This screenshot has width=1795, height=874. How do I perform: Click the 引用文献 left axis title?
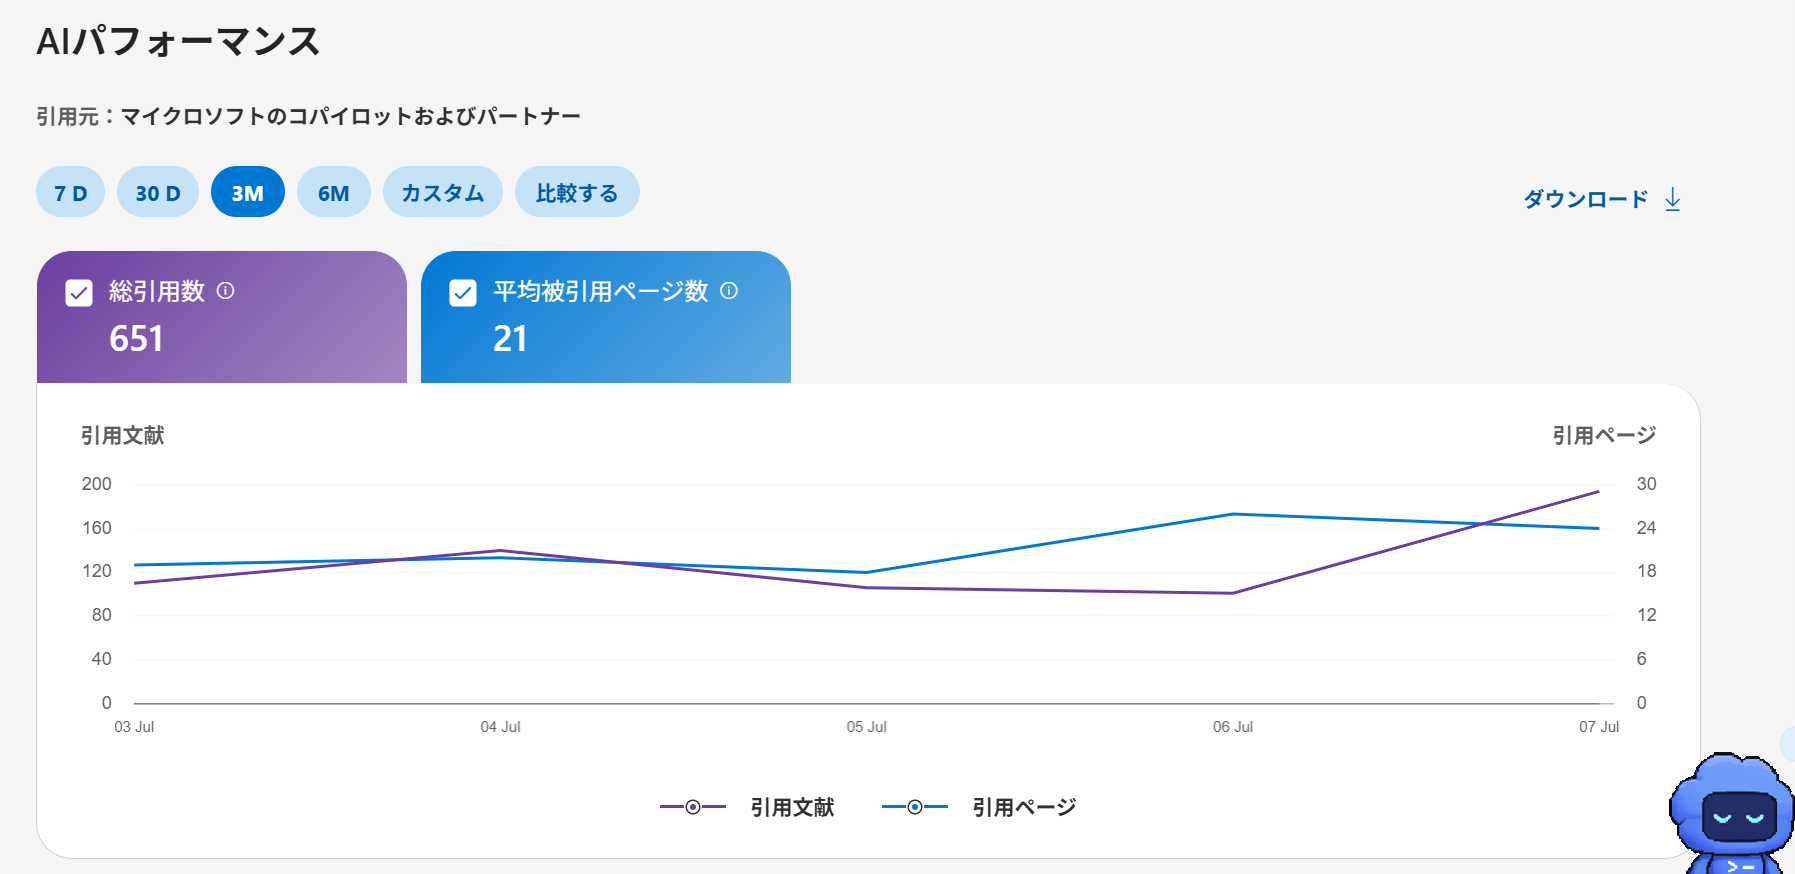pyautogui.click(x=122, y=435)
